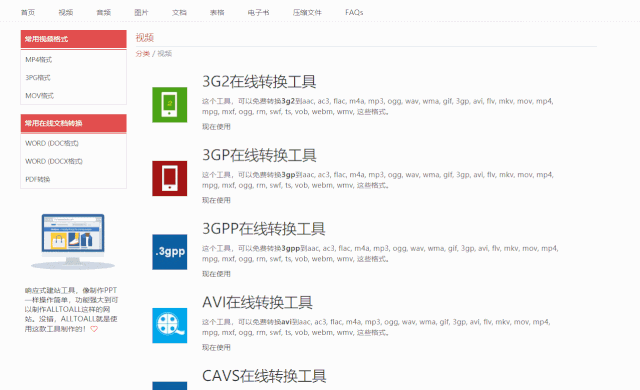This screenshot has height=390, width=640.
Task: Click 现在使用 under the 3GP converter
Action: 216,200
